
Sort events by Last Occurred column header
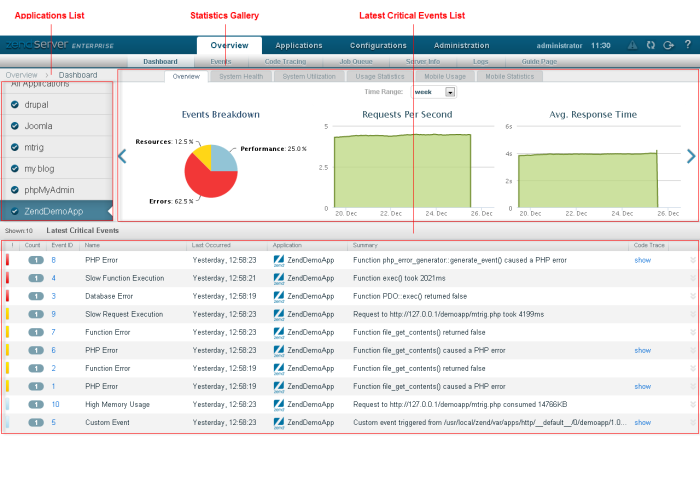click(x=211, y=244)
